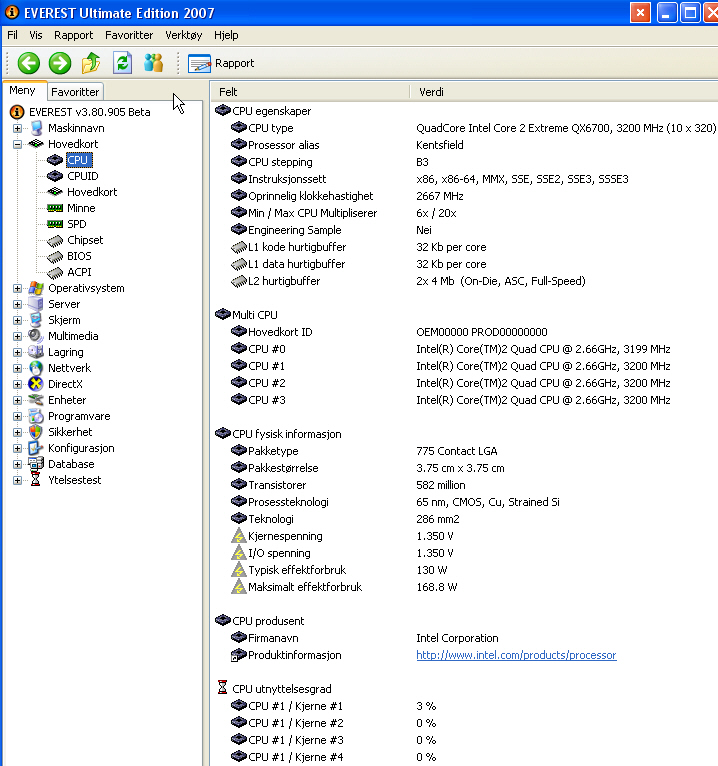Select the CPU type row
This screenshot has width=718, height=766.
[x=473, y=128]
